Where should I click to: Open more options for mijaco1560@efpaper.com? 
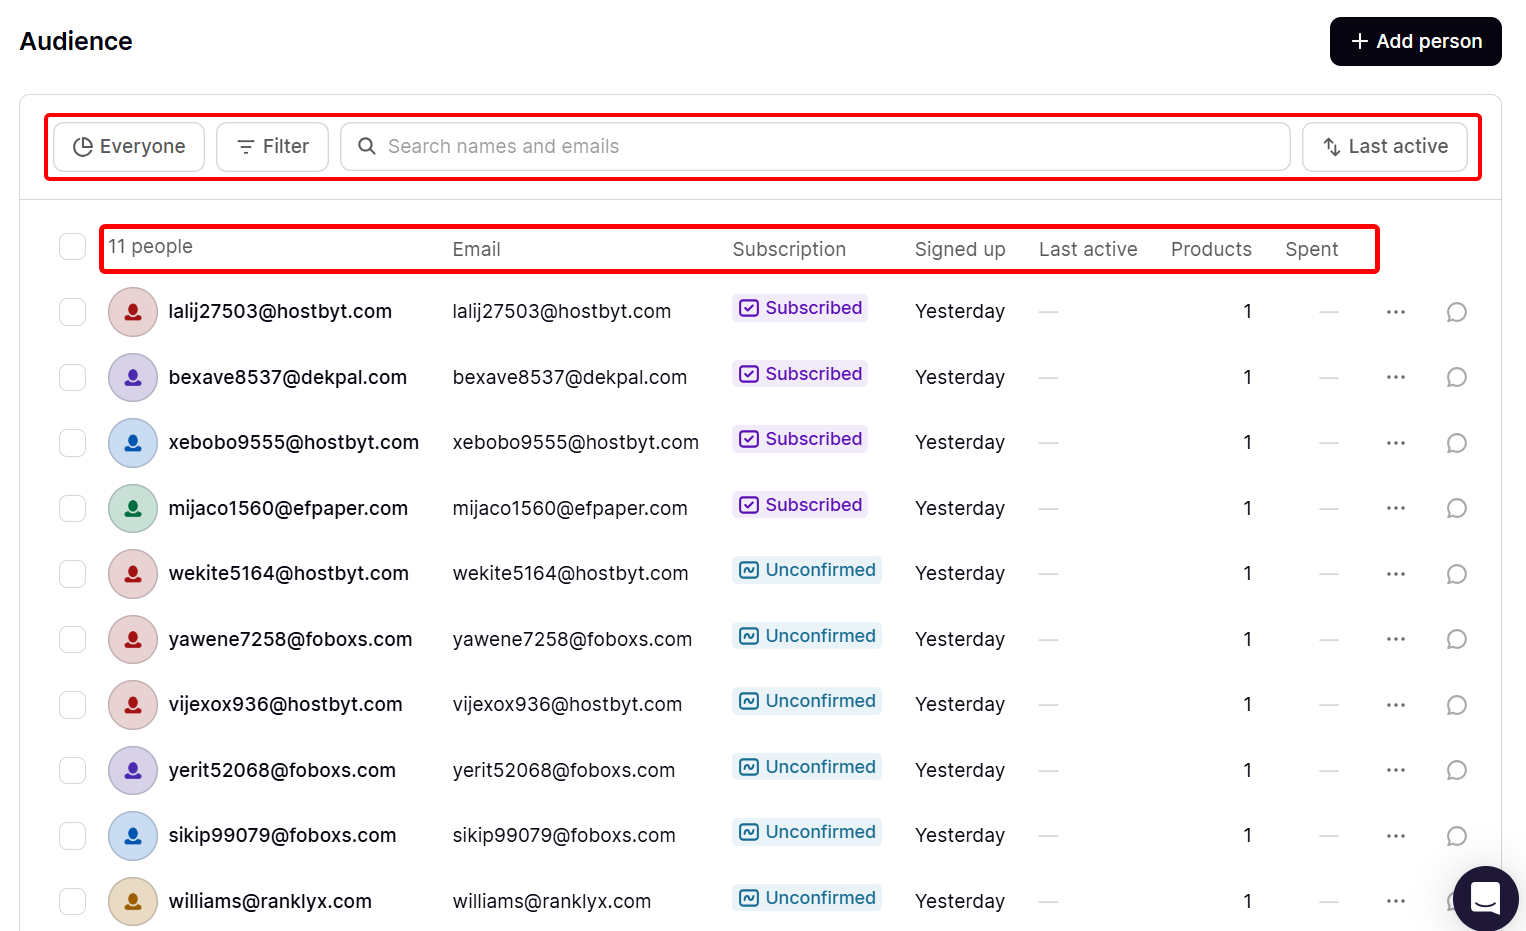1396,508
